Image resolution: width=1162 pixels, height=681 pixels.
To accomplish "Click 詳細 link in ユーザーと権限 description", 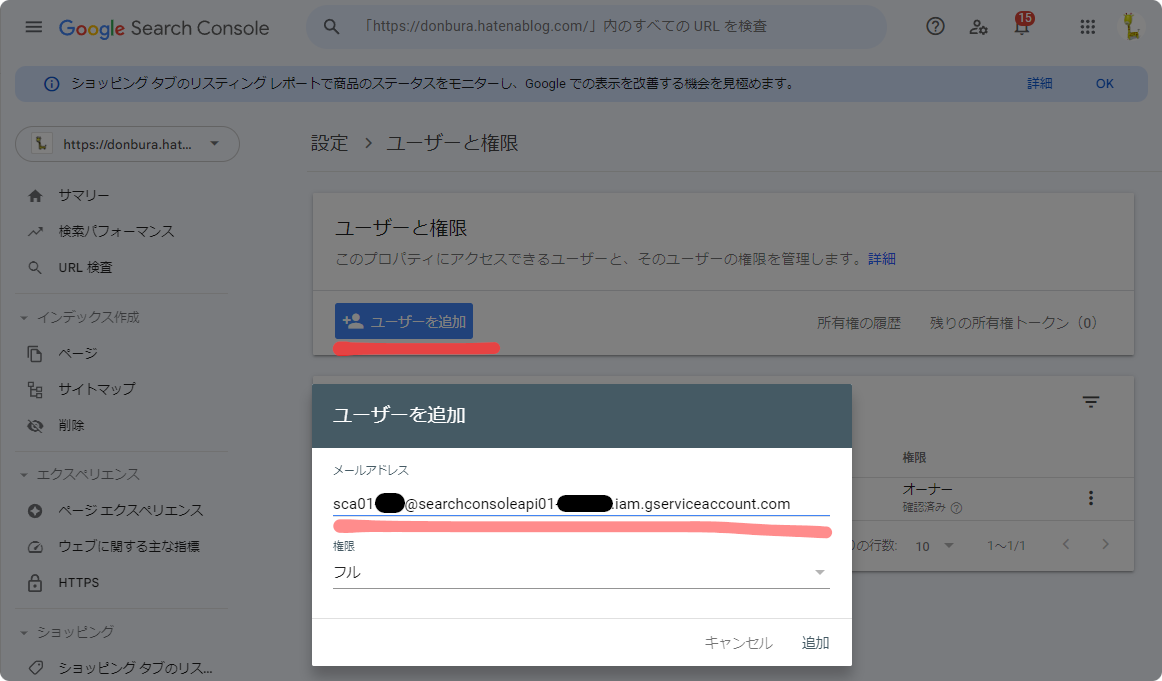I will coord(882,259).
